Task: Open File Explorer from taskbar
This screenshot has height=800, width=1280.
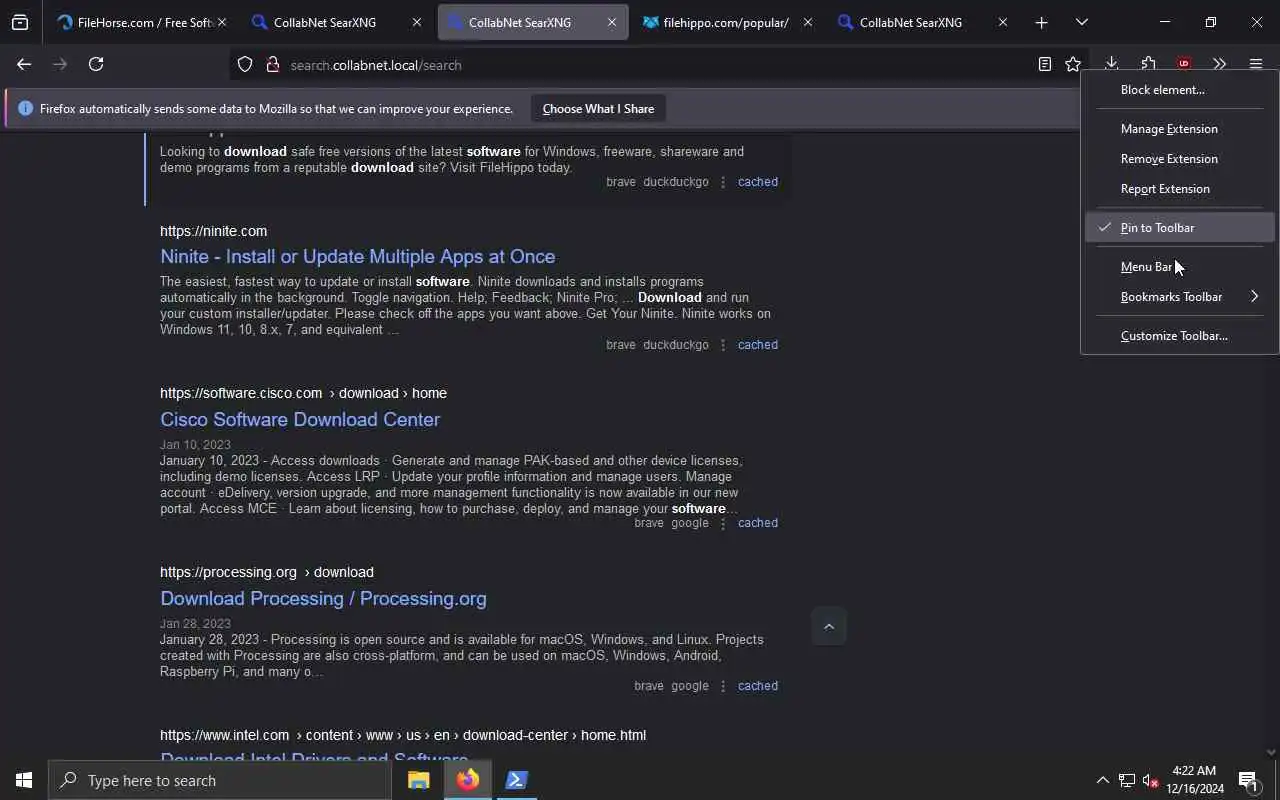Action: (418, 780)
